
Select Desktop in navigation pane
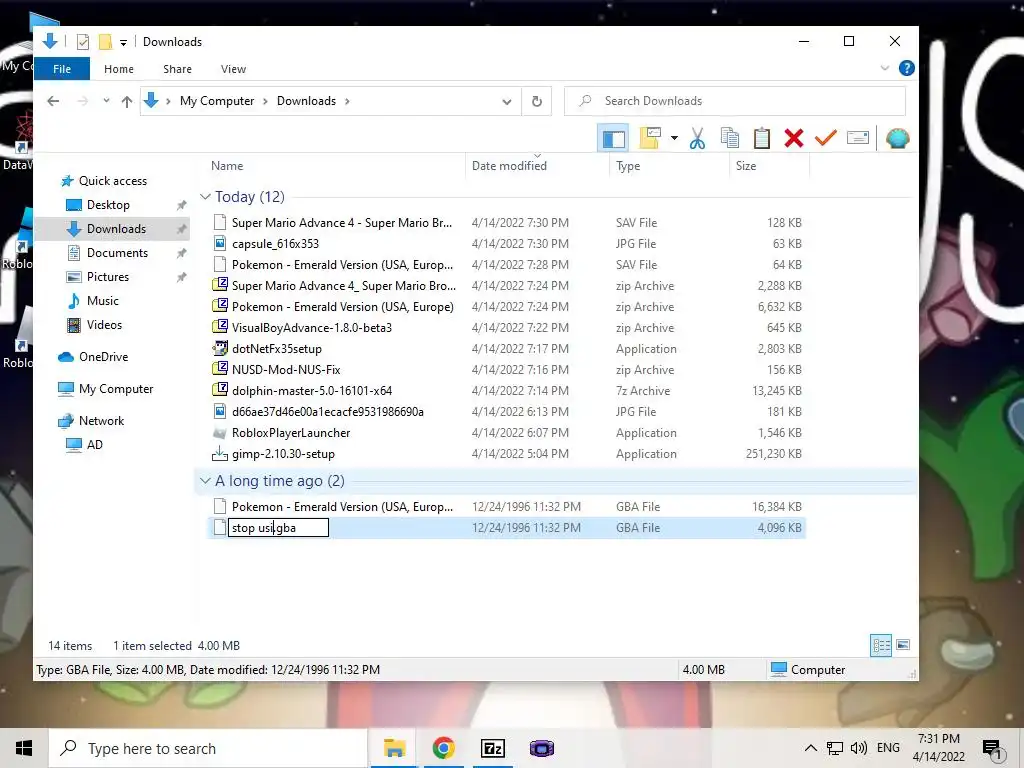click(x=108, y=205)
